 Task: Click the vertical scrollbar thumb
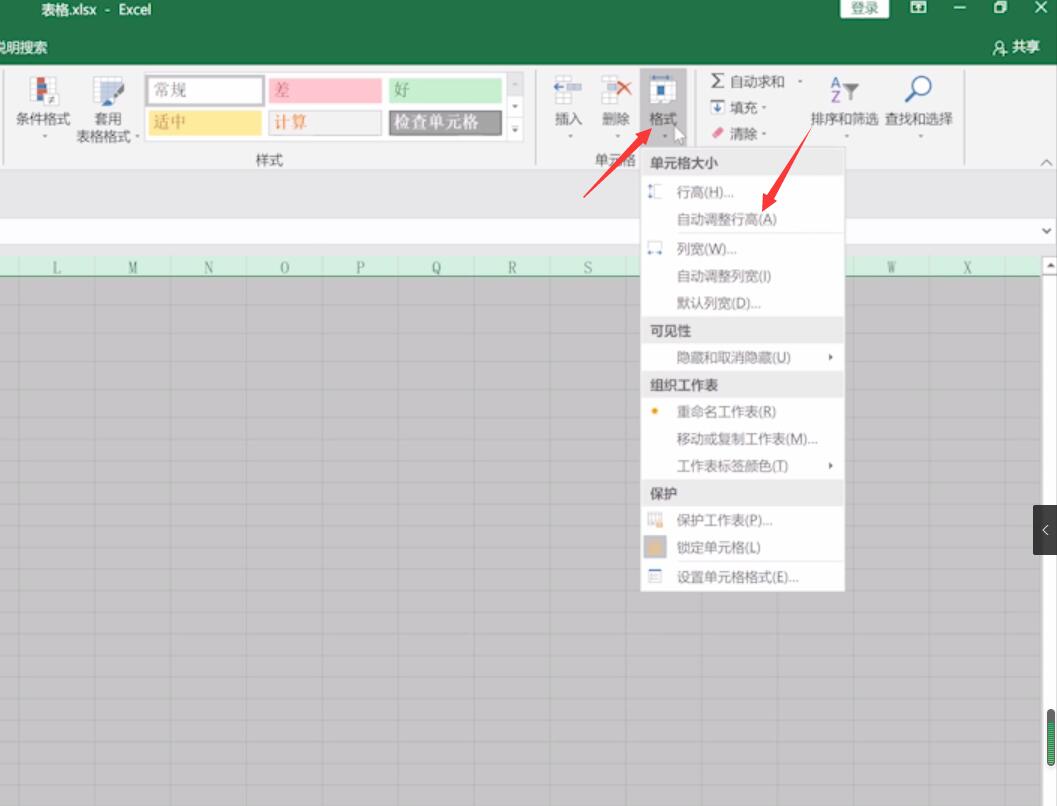[x=1050, y=737]
